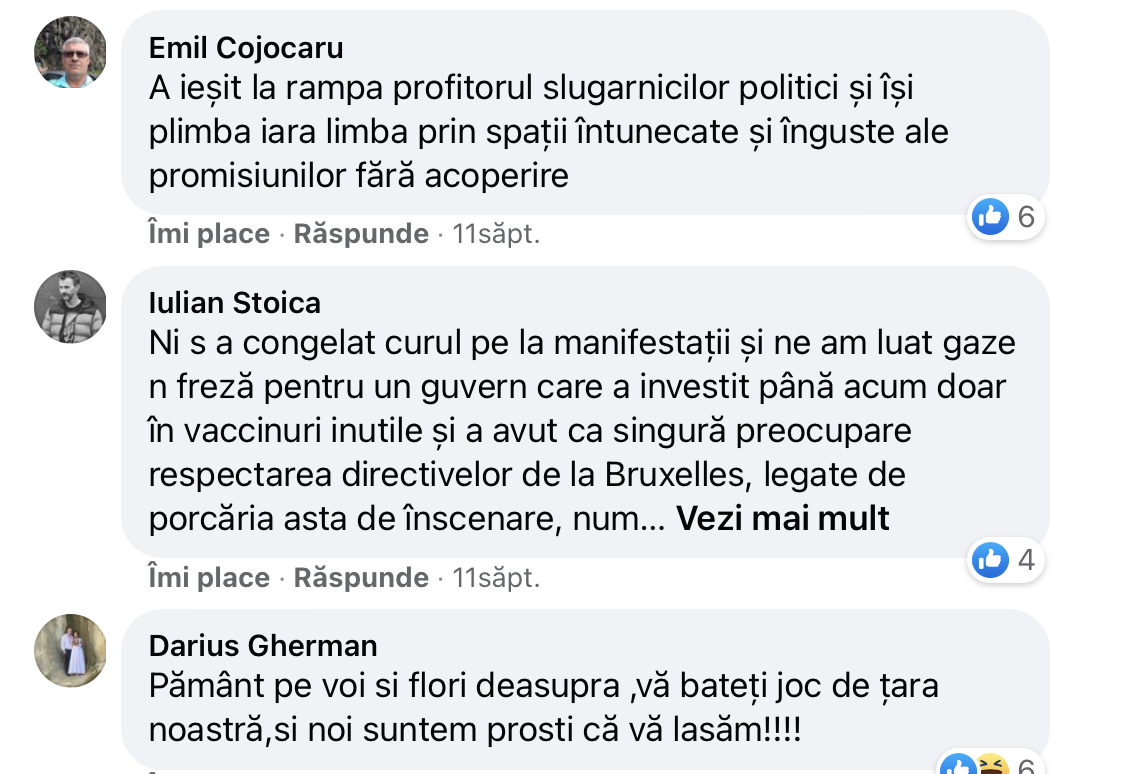The height and width of the screenshot is (774, 1142).
Task: Click the like reaction icon on Iulian Stoica's comment
Action: 990,560
